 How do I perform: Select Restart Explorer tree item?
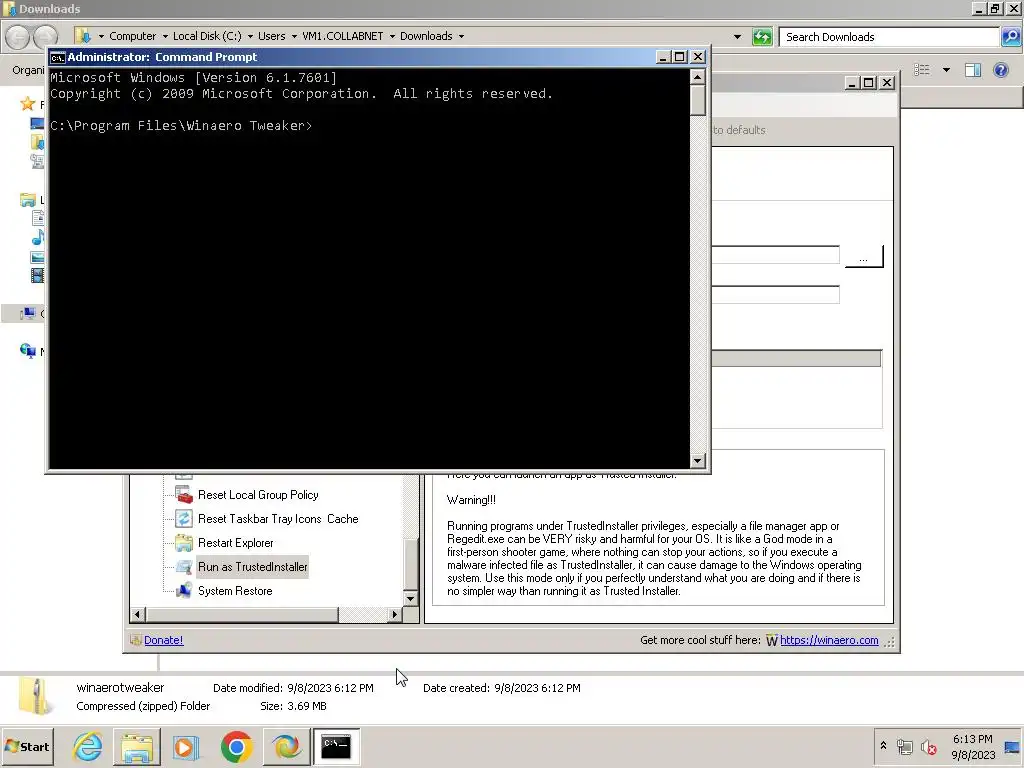click(x=236, y=543)
